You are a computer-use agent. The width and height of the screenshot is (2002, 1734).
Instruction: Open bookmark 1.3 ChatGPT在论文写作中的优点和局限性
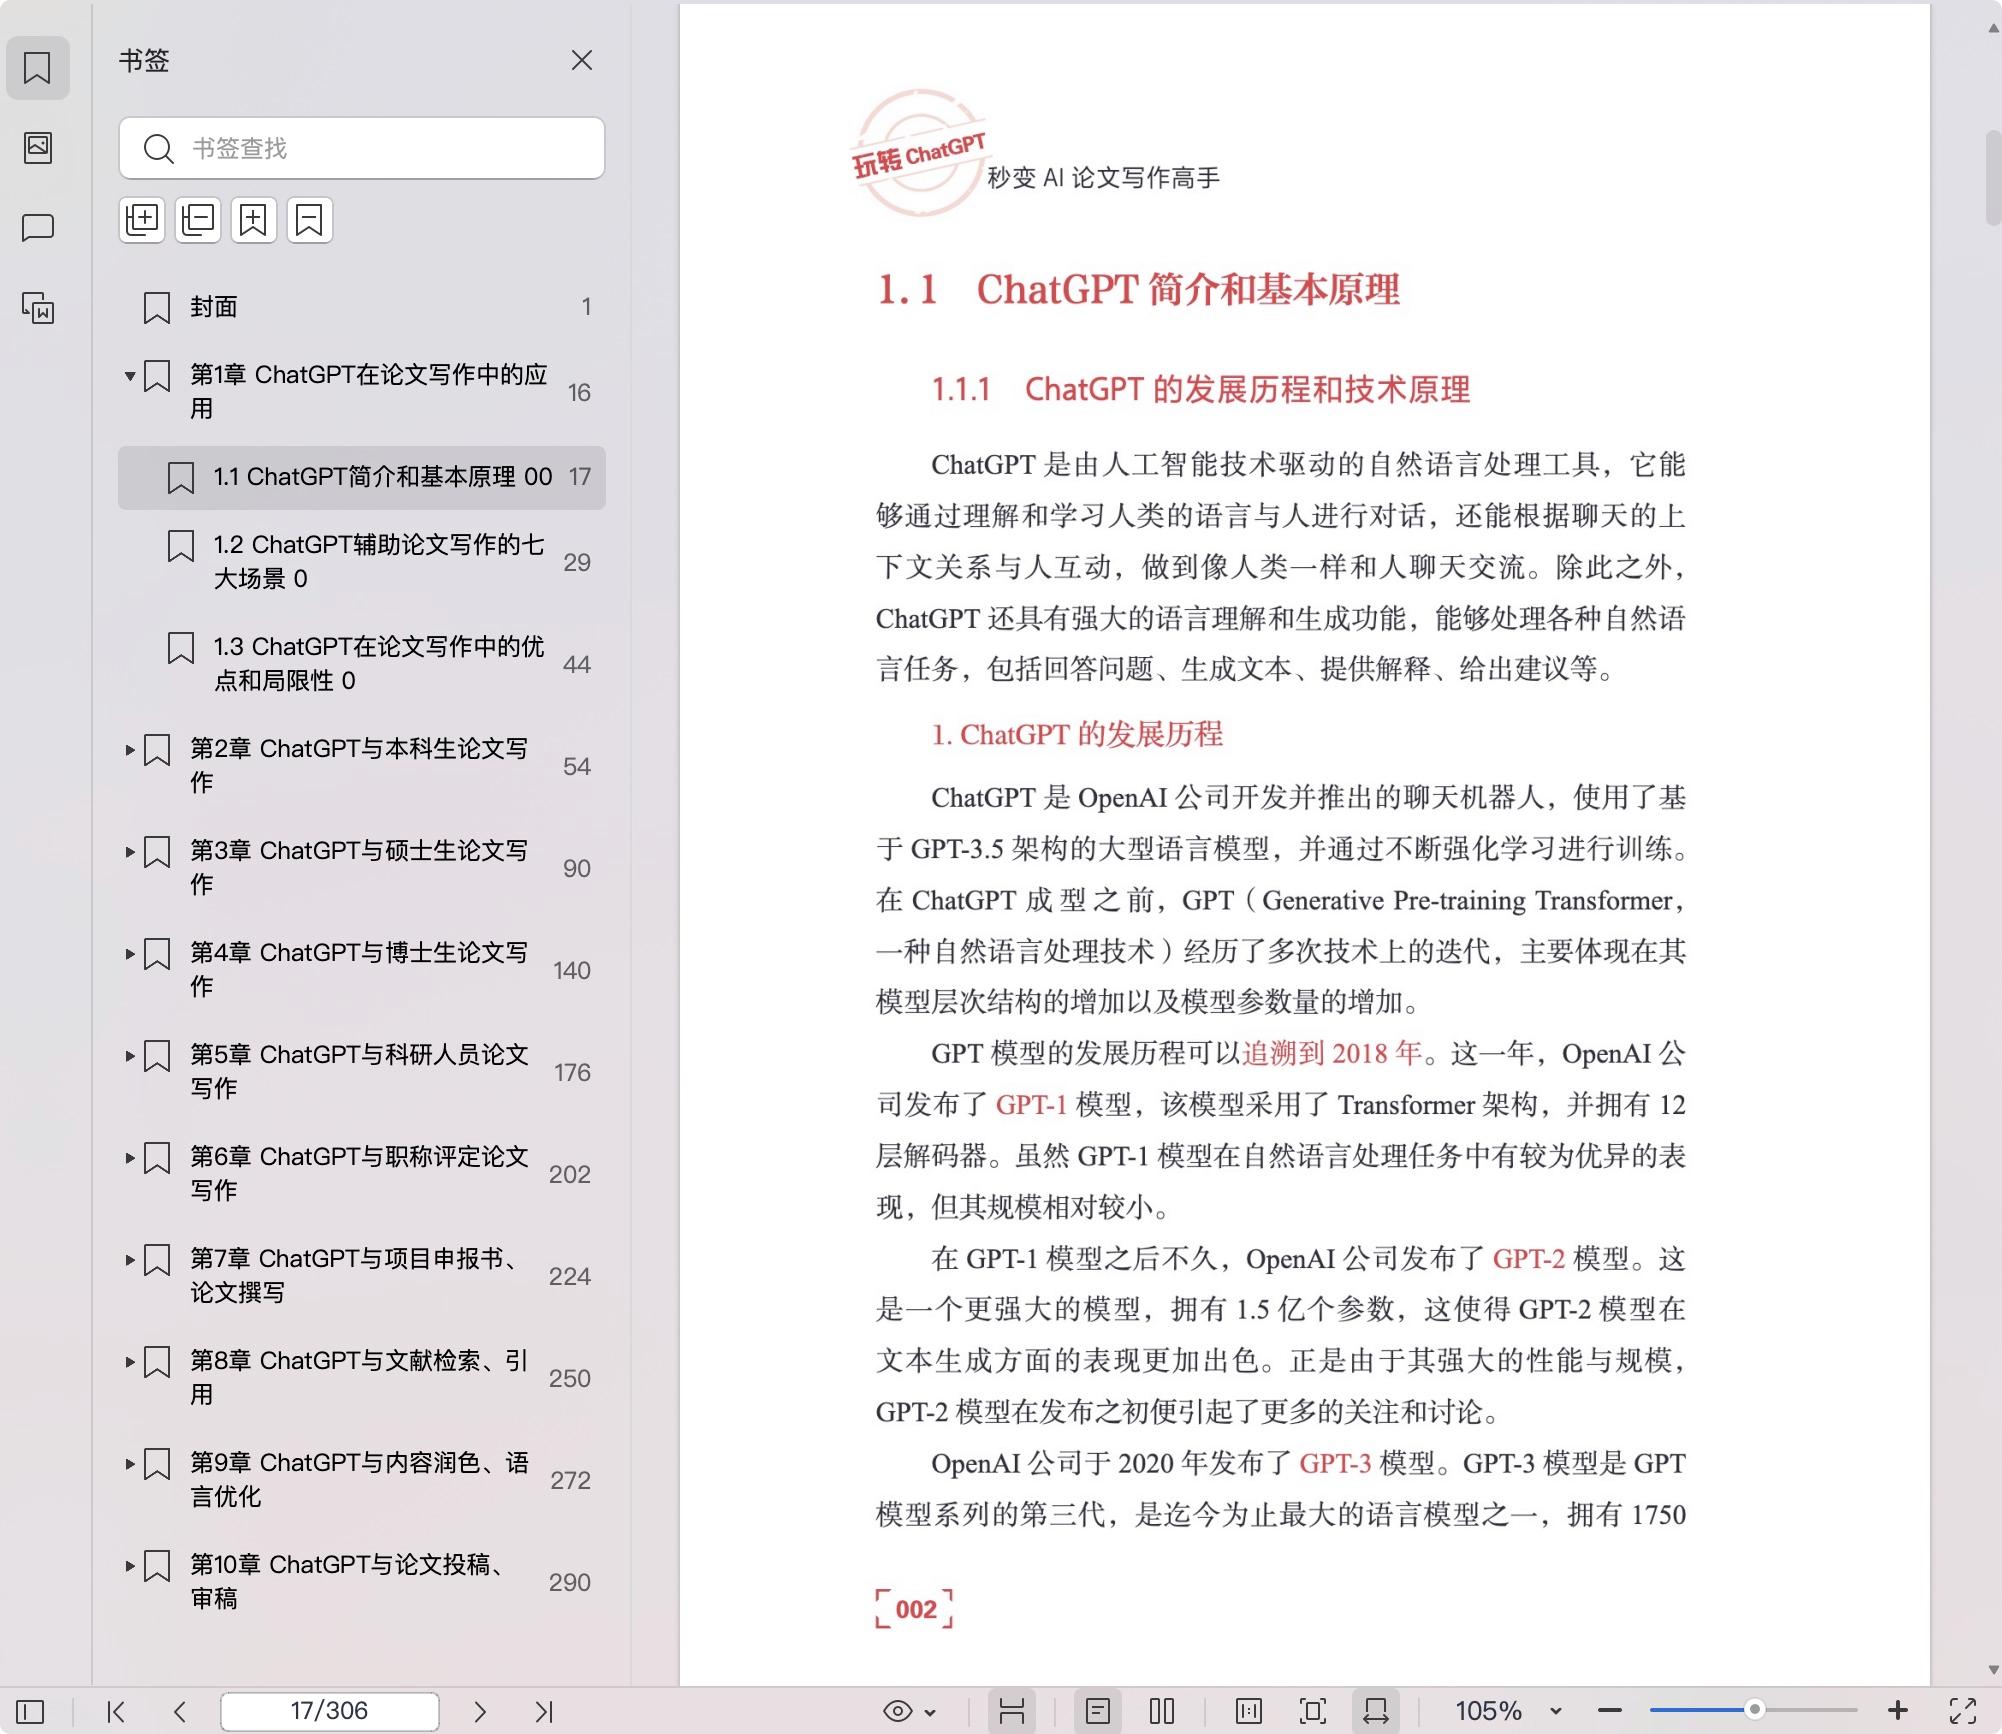click(x=362, y=663)
